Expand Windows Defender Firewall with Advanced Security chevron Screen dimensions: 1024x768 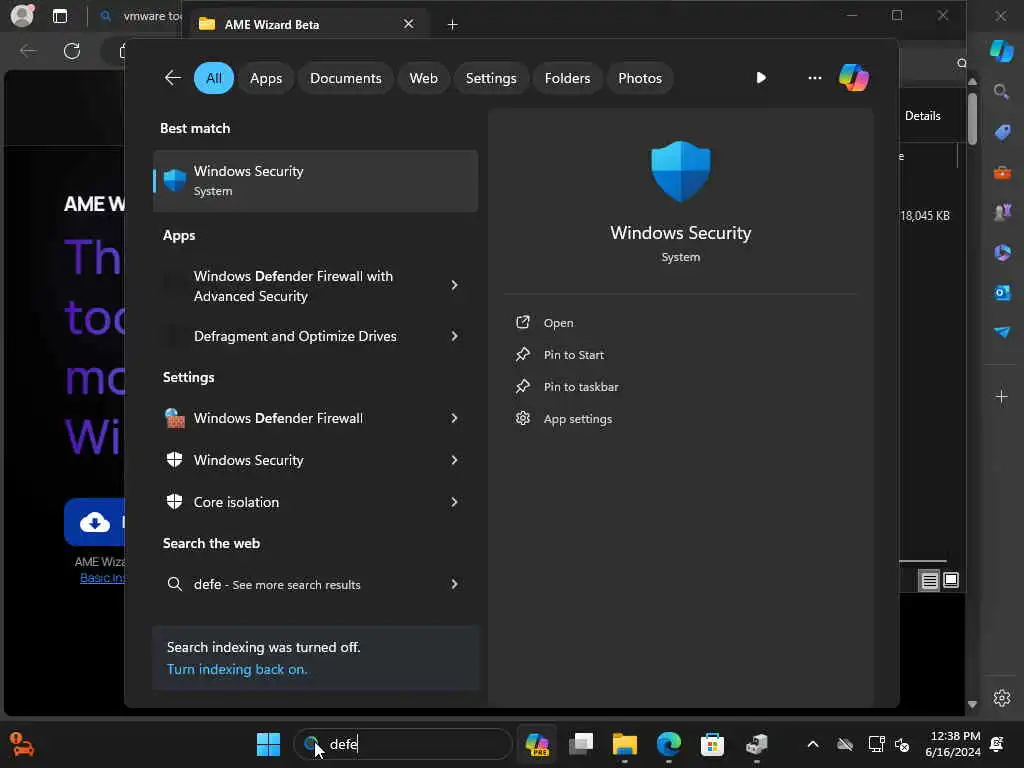pos(455,285)
